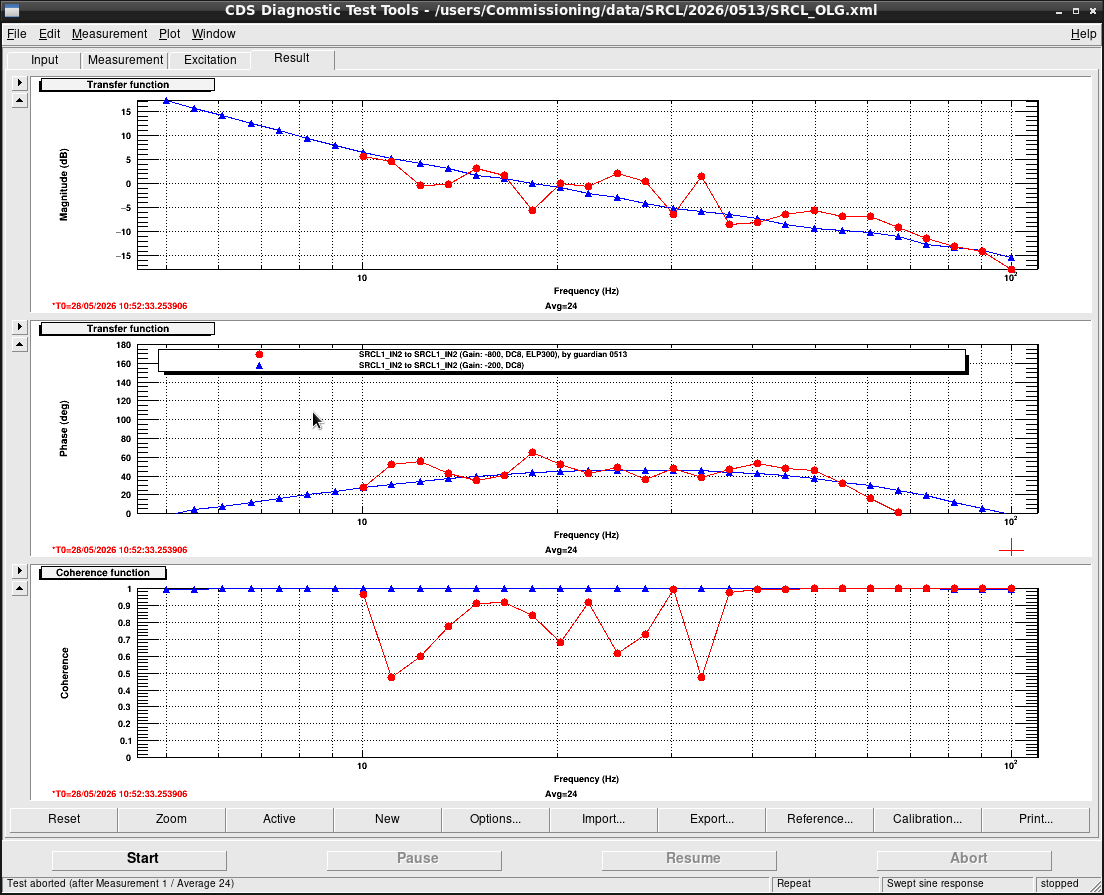Click the right arrow beside the coherence plot

tap(20, 571)
